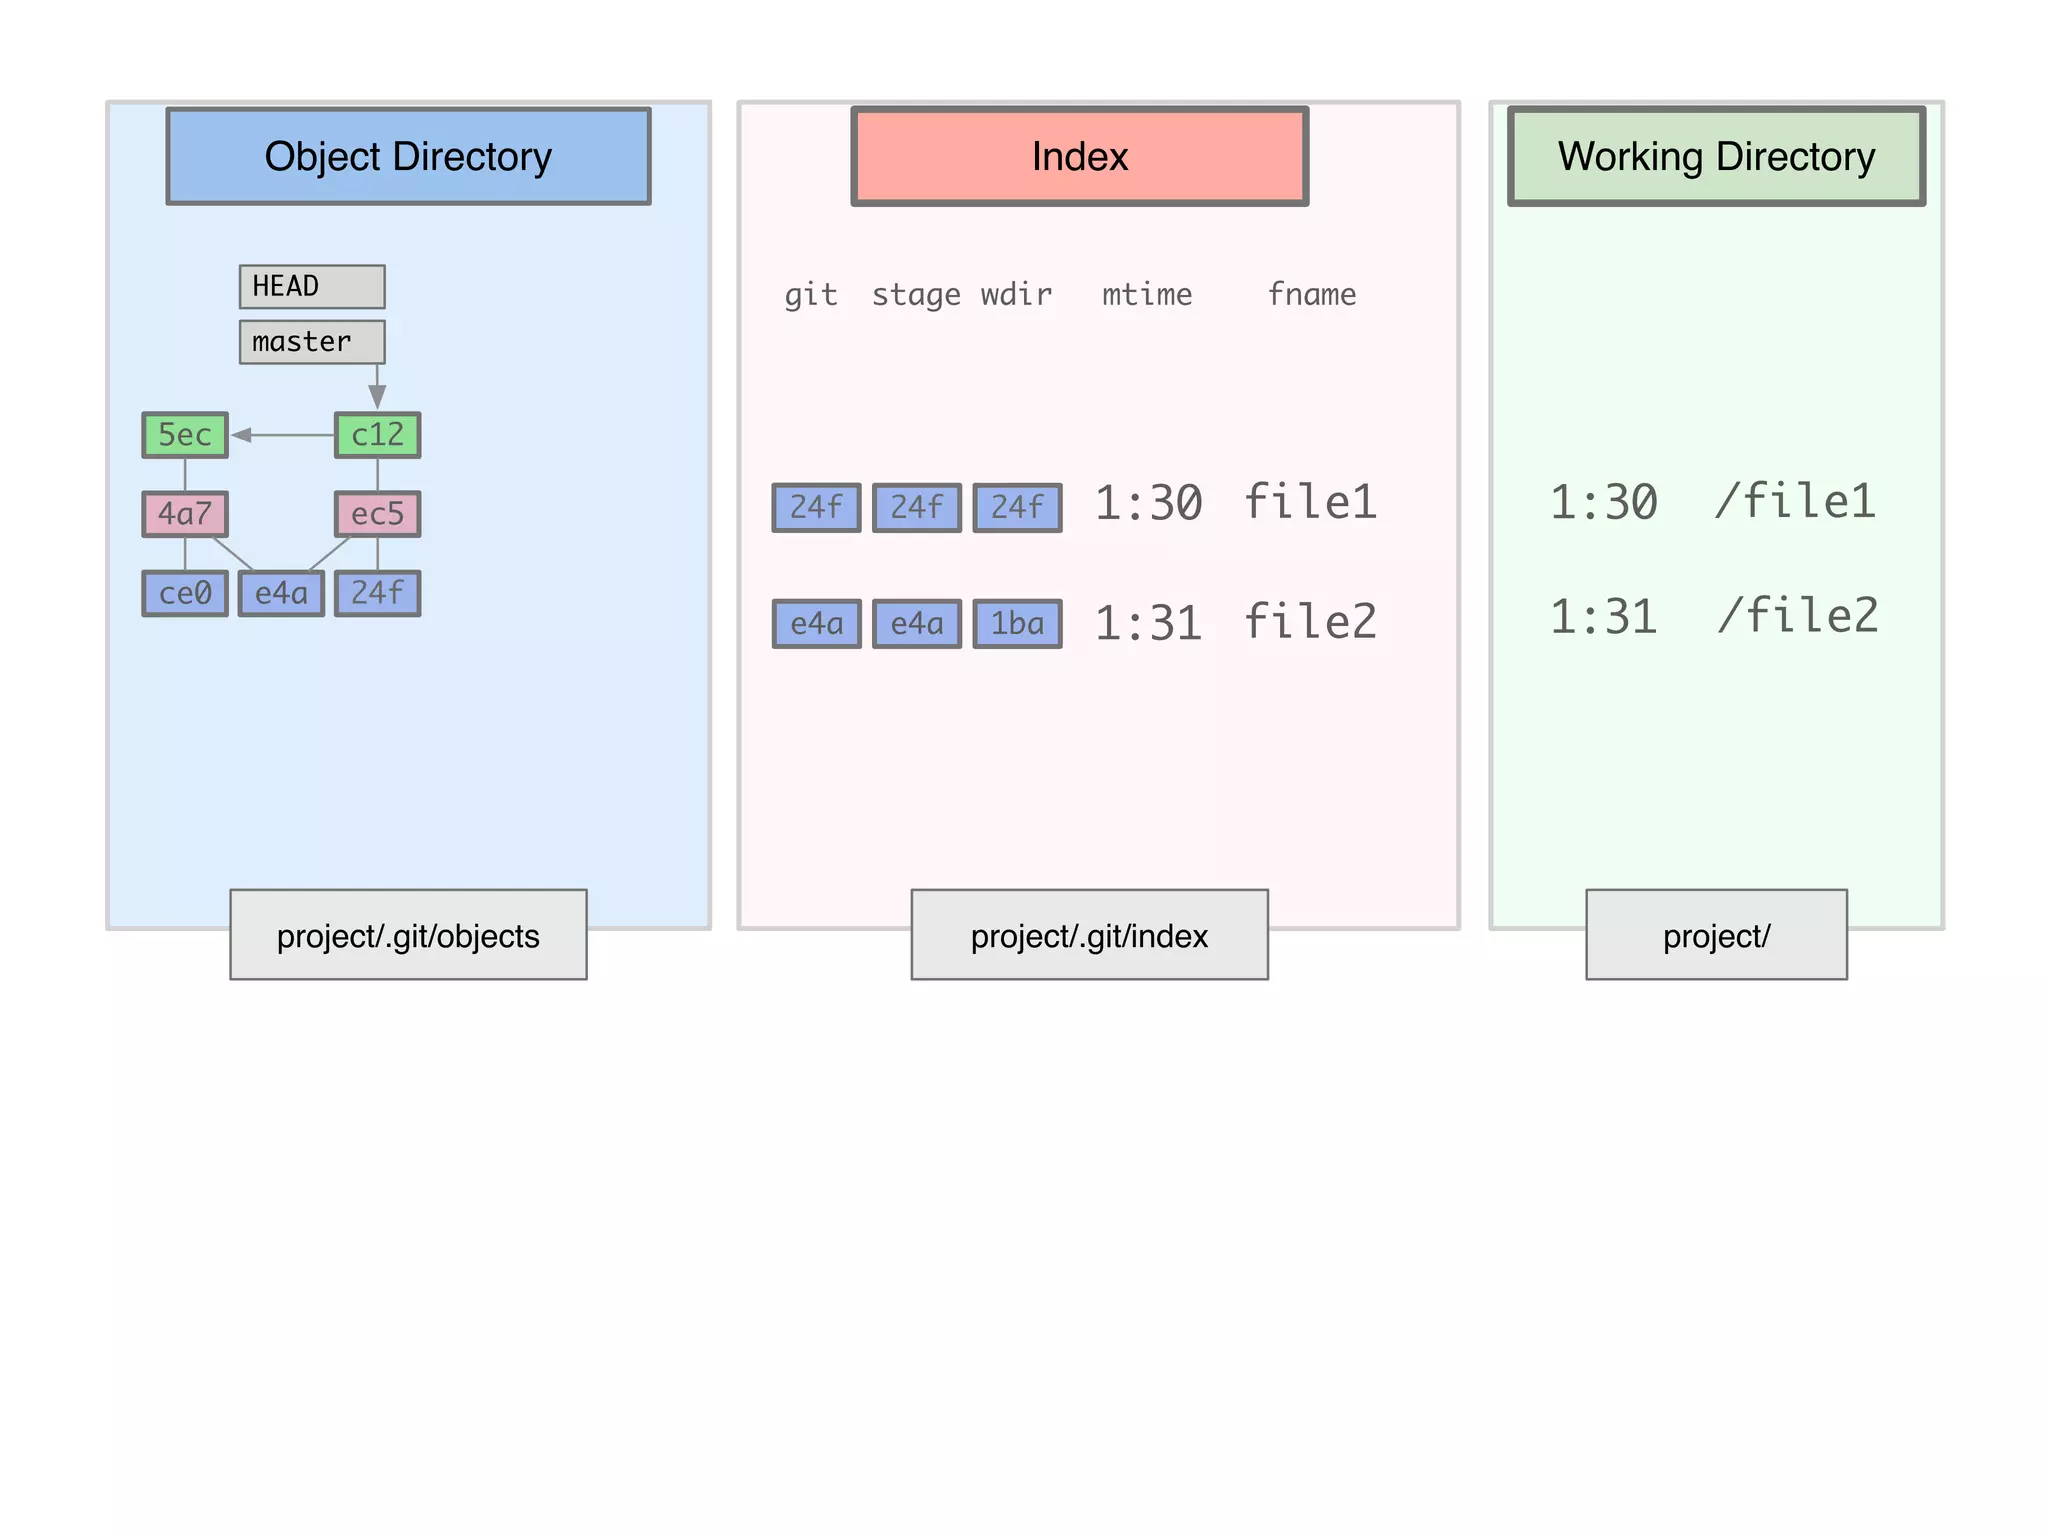Click the green c12 commit node
This screenshot has width=2048, height=1536.
[377, 435]
